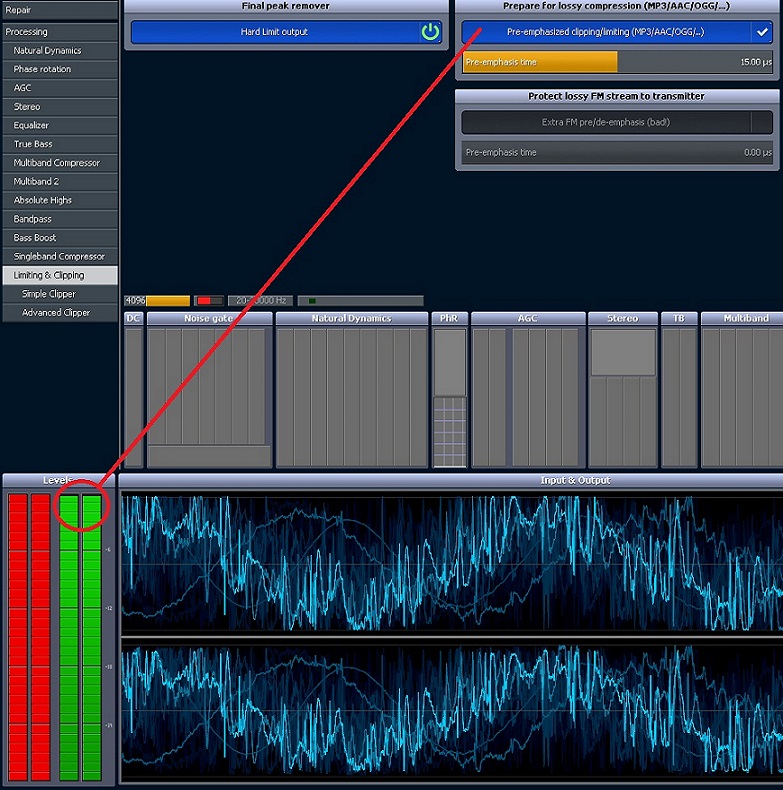Click the Levels panel header
This screenshot has height=790, width=783.
pyautogui.click(x=59, y=480)
